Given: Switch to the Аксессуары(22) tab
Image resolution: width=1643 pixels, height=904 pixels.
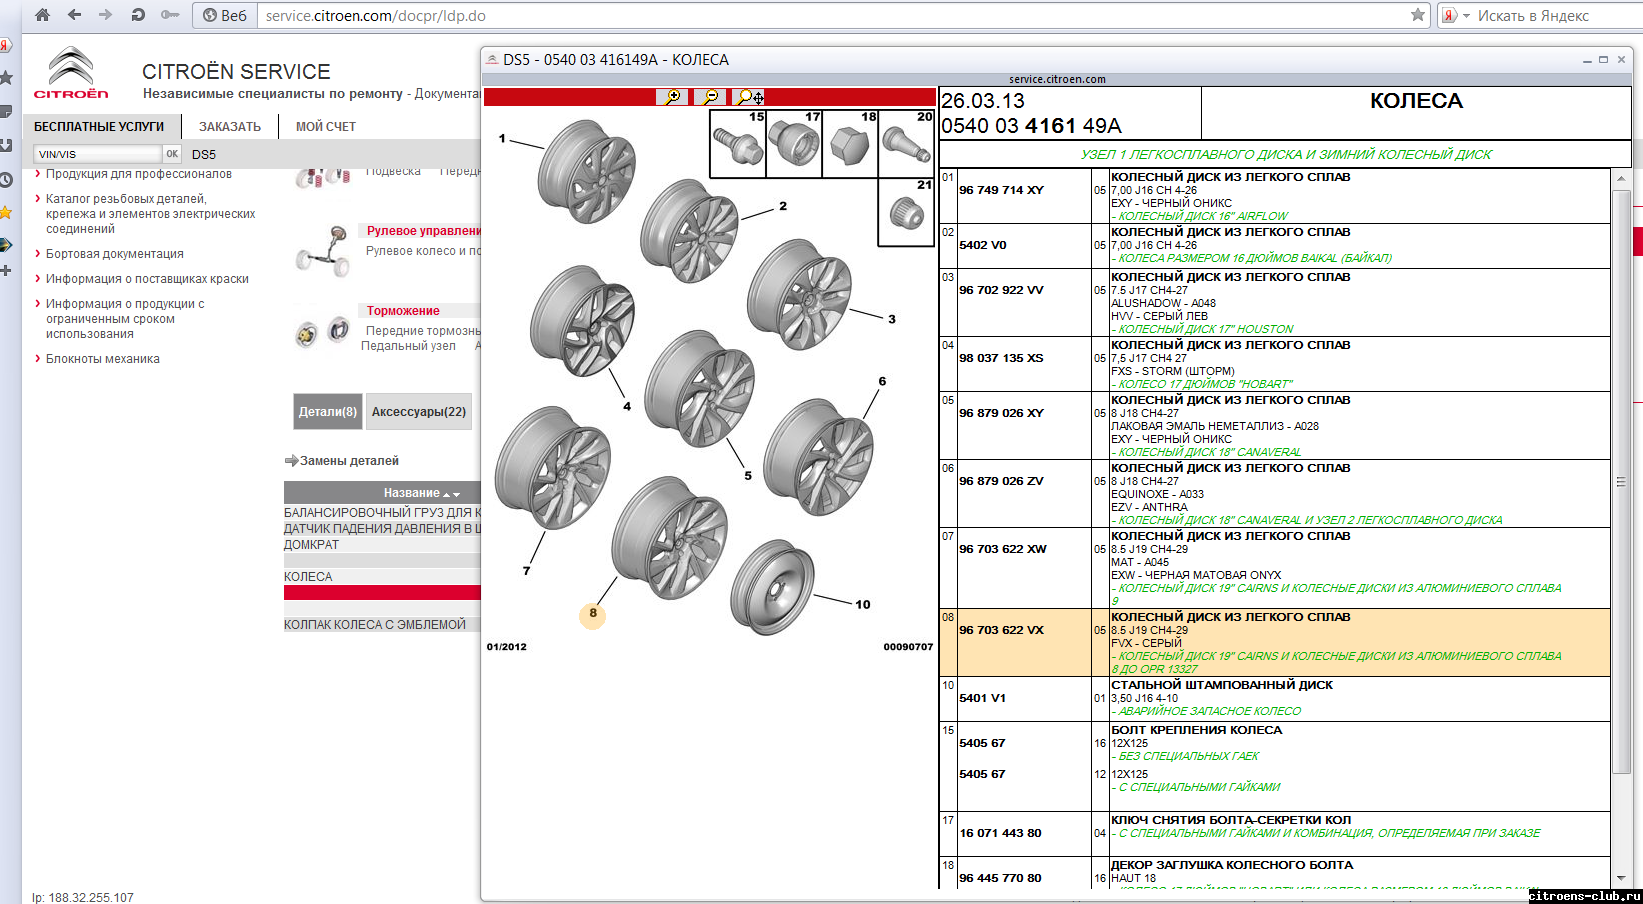Looking at the screenshot, I should [419, 411].
